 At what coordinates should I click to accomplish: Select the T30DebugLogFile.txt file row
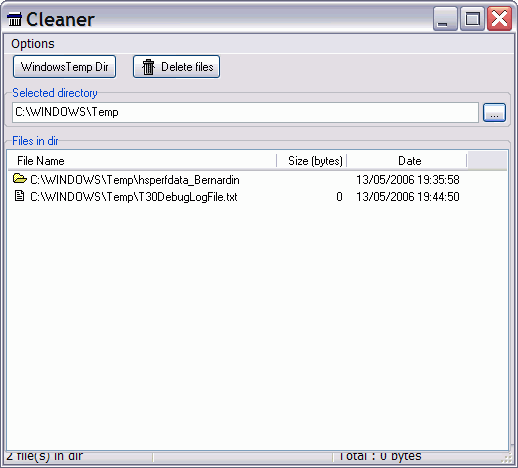click(236, 197)
